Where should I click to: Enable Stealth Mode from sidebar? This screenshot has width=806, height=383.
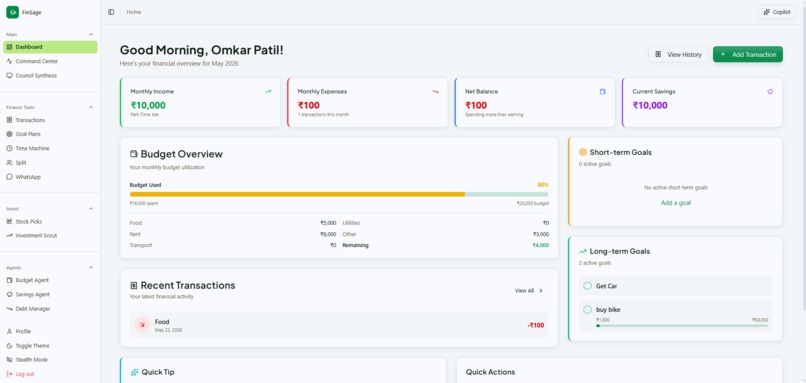point(50,360)
